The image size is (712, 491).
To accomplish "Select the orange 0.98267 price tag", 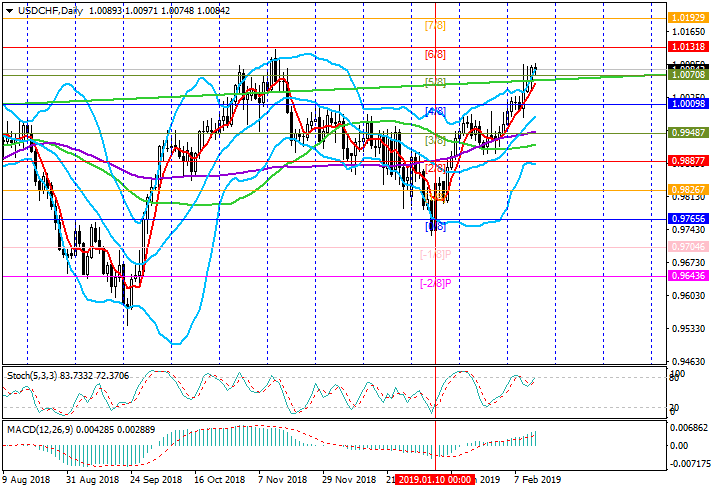I will point(689,189).
